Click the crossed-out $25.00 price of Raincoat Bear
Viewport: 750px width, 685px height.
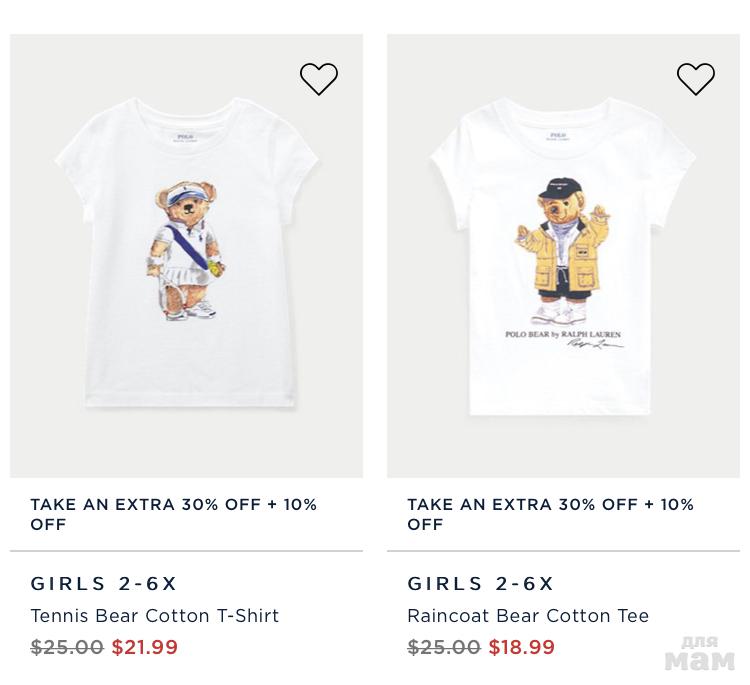coord(444,647)
